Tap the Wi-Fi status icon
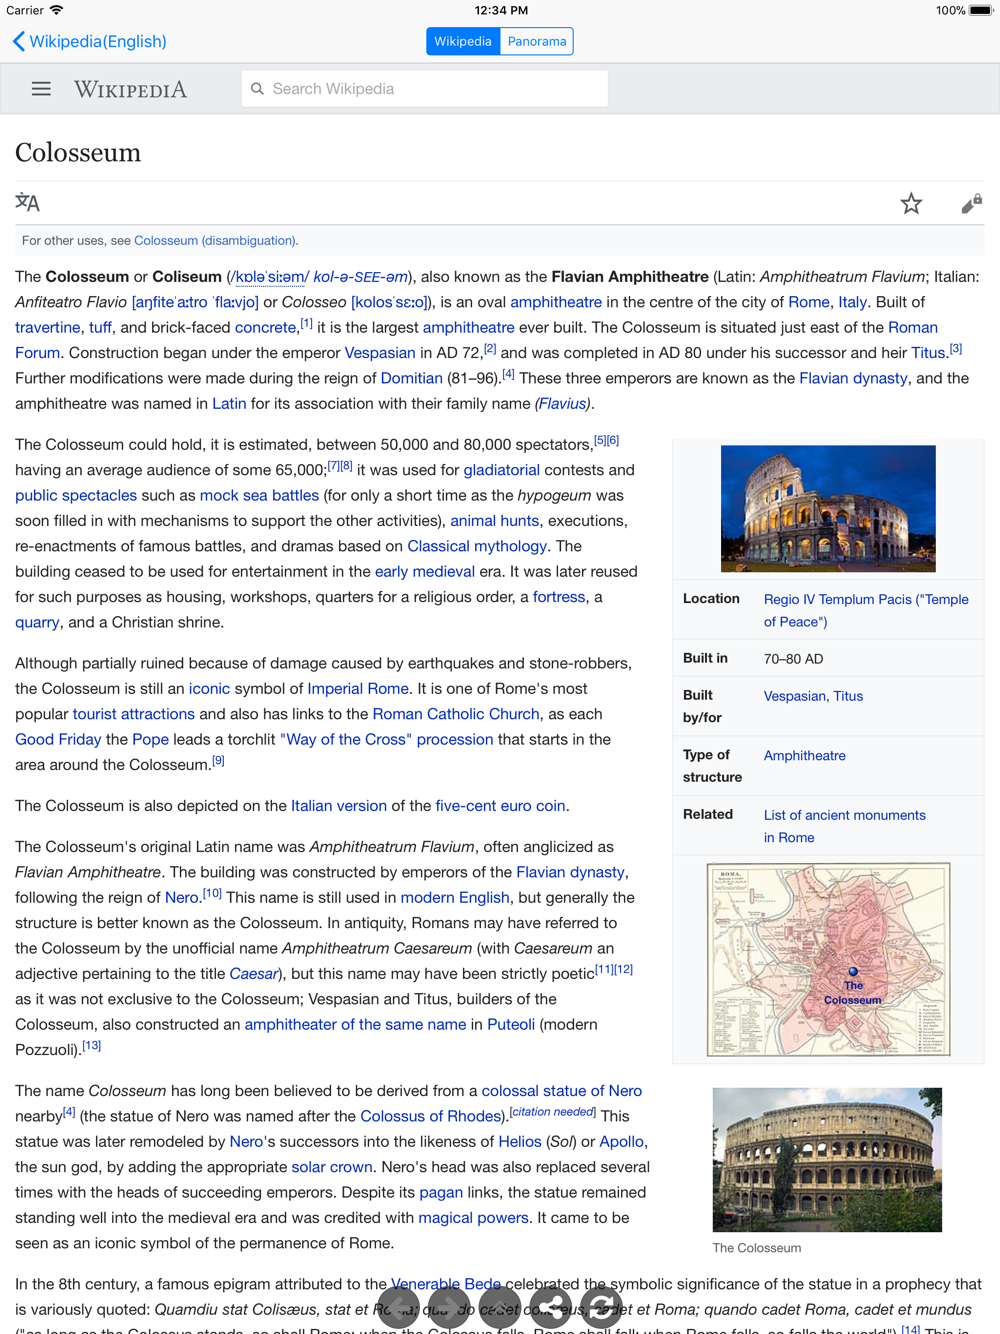 pos(57,10)
